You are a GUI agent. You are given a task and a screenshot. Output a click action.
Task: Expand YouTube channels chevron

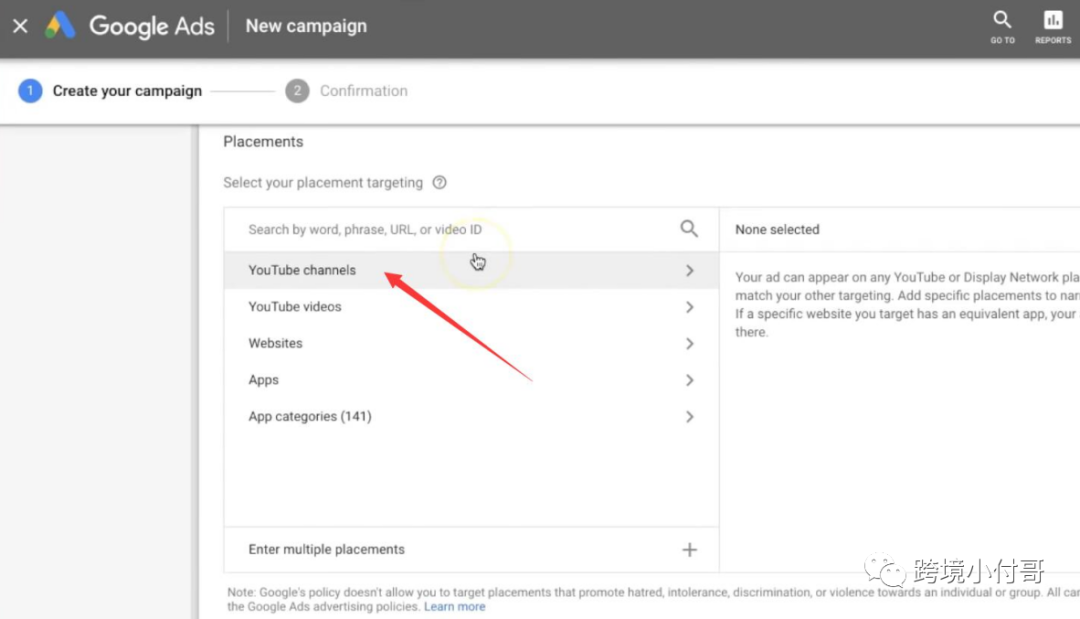click(x=689, y=271)
